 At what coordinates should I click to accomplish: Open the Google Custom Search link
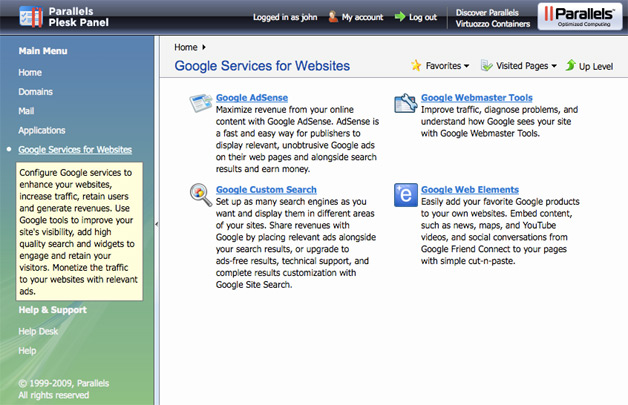click(x=266, y=189)
